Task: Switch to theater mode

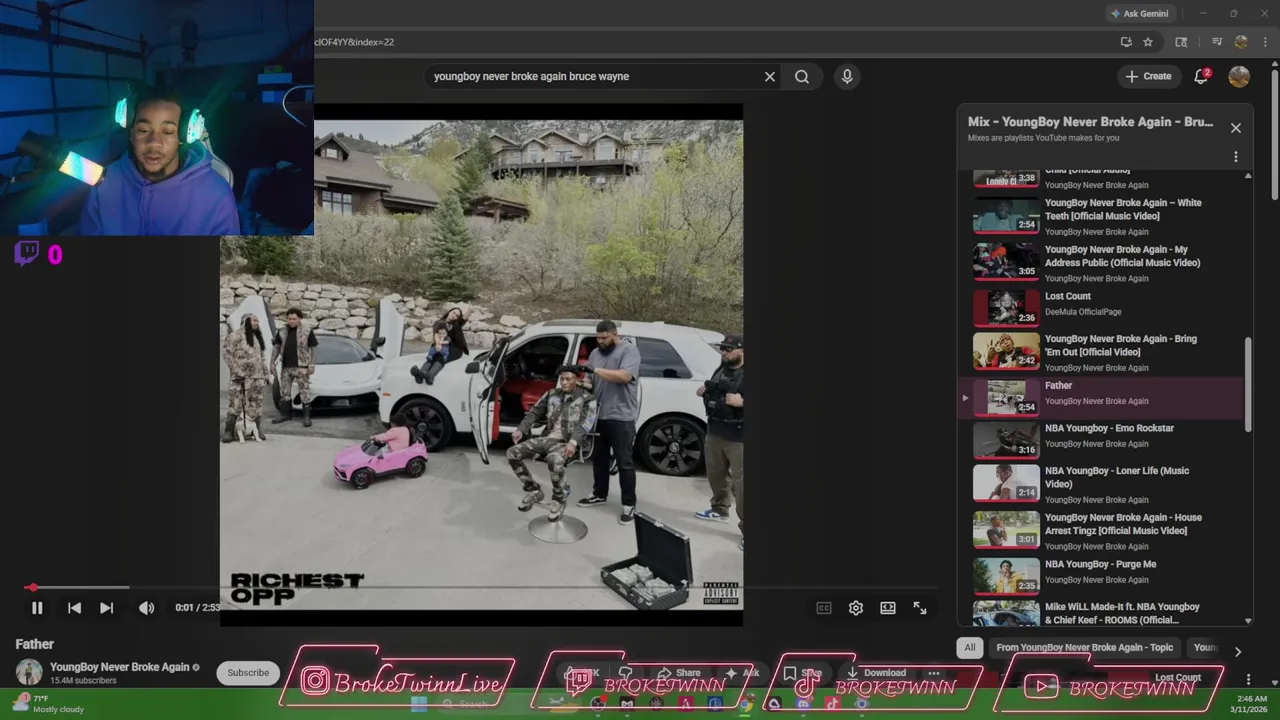Action: (888, 608)
